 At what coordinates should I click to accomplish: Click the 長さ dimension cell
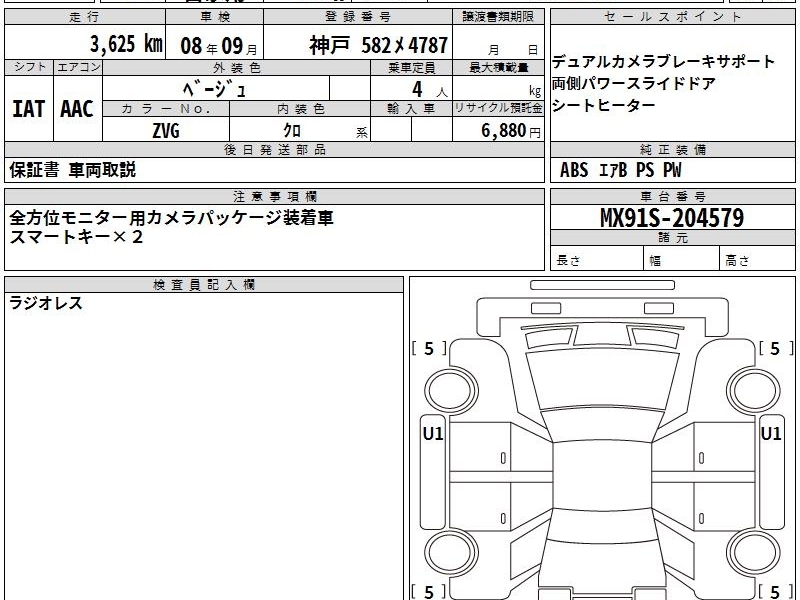(x=597, y=258)
